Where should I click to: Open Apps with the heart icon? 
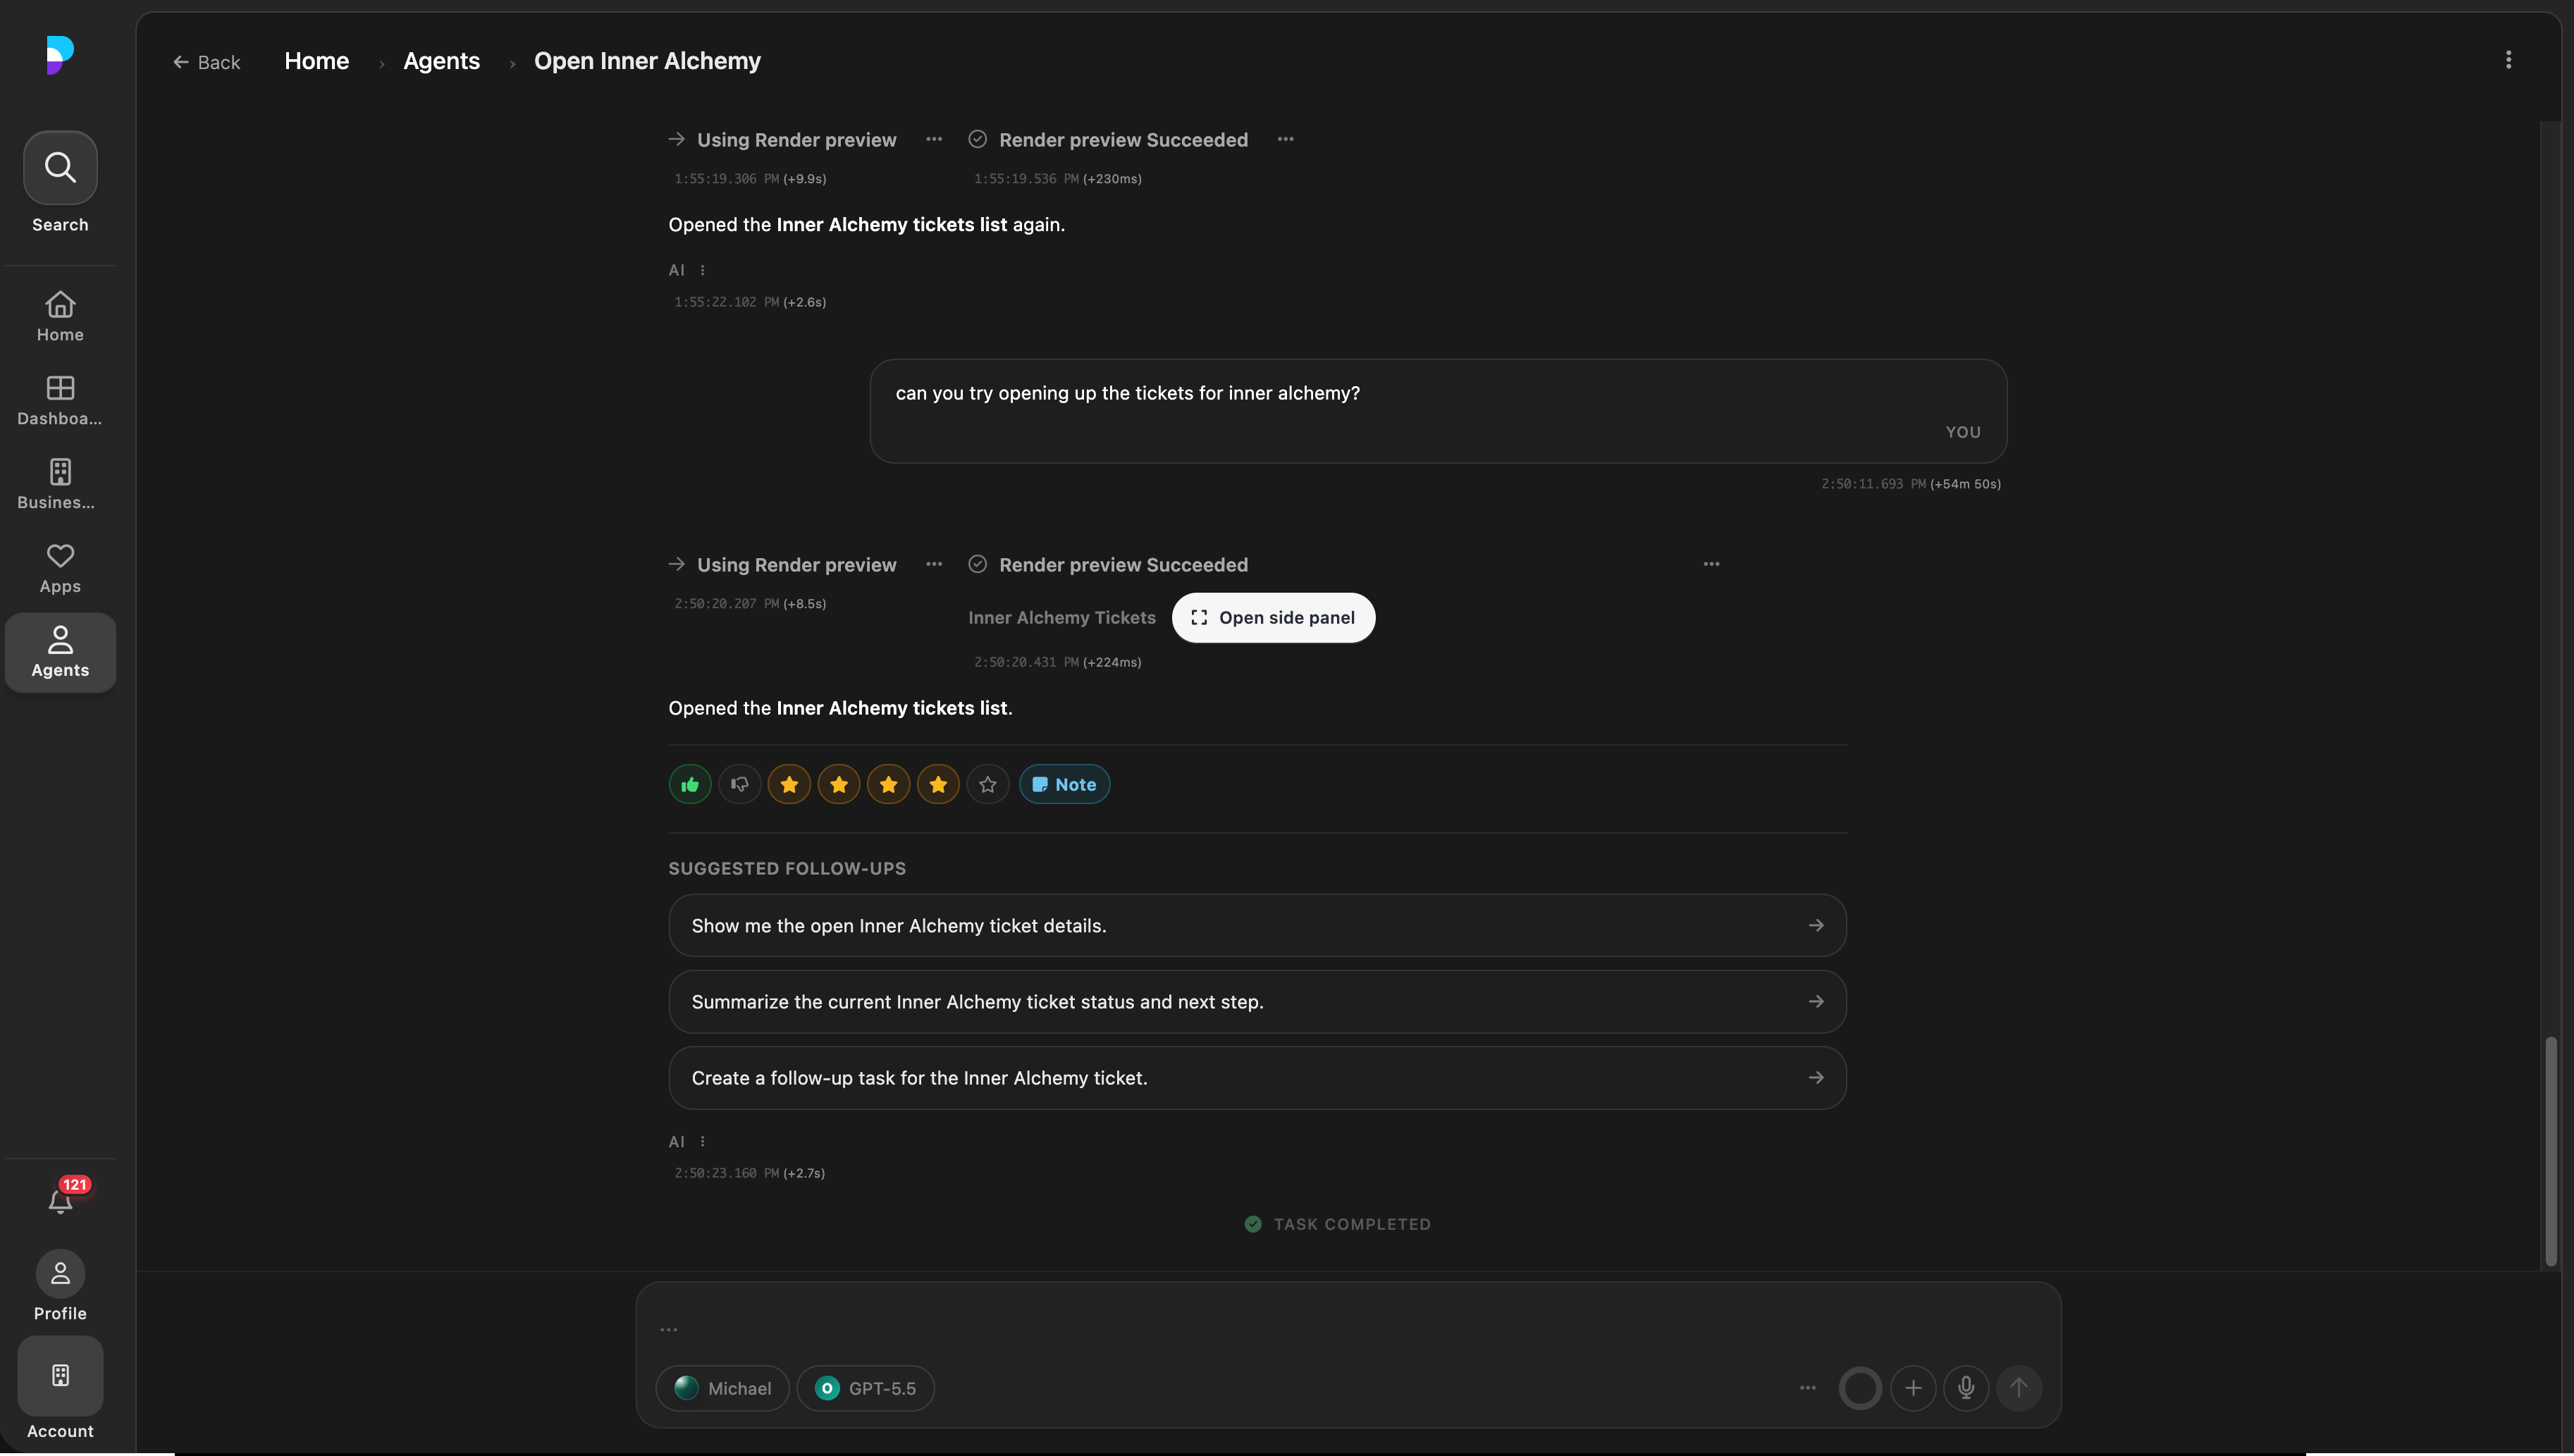pyautogui.click(x=60, y=568)
